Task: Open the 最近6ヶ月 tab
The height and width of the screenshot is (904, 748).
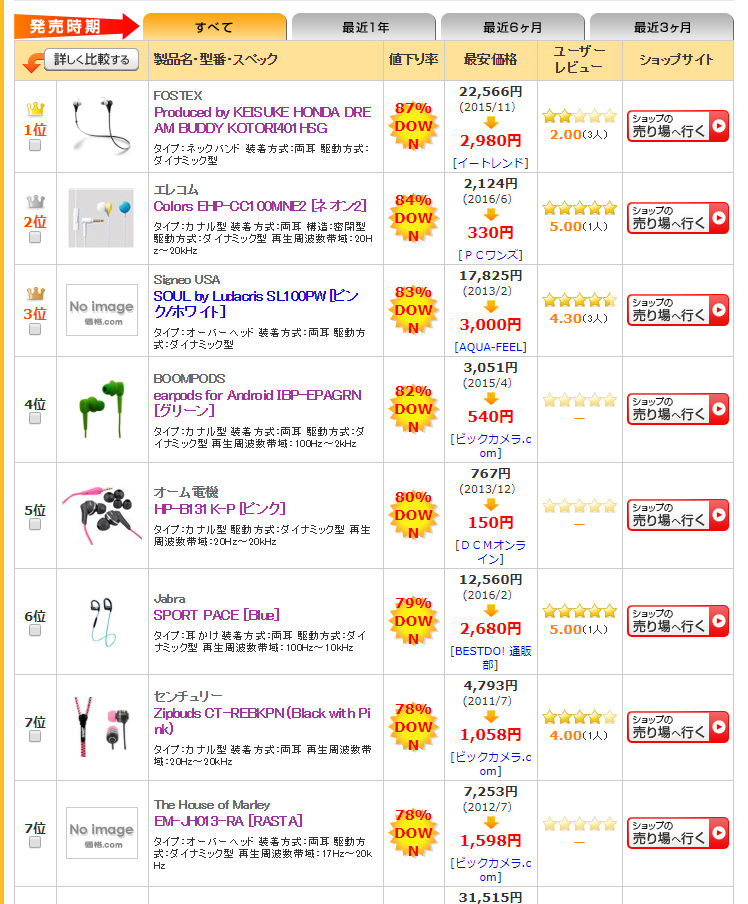Action: pos(512,27)
